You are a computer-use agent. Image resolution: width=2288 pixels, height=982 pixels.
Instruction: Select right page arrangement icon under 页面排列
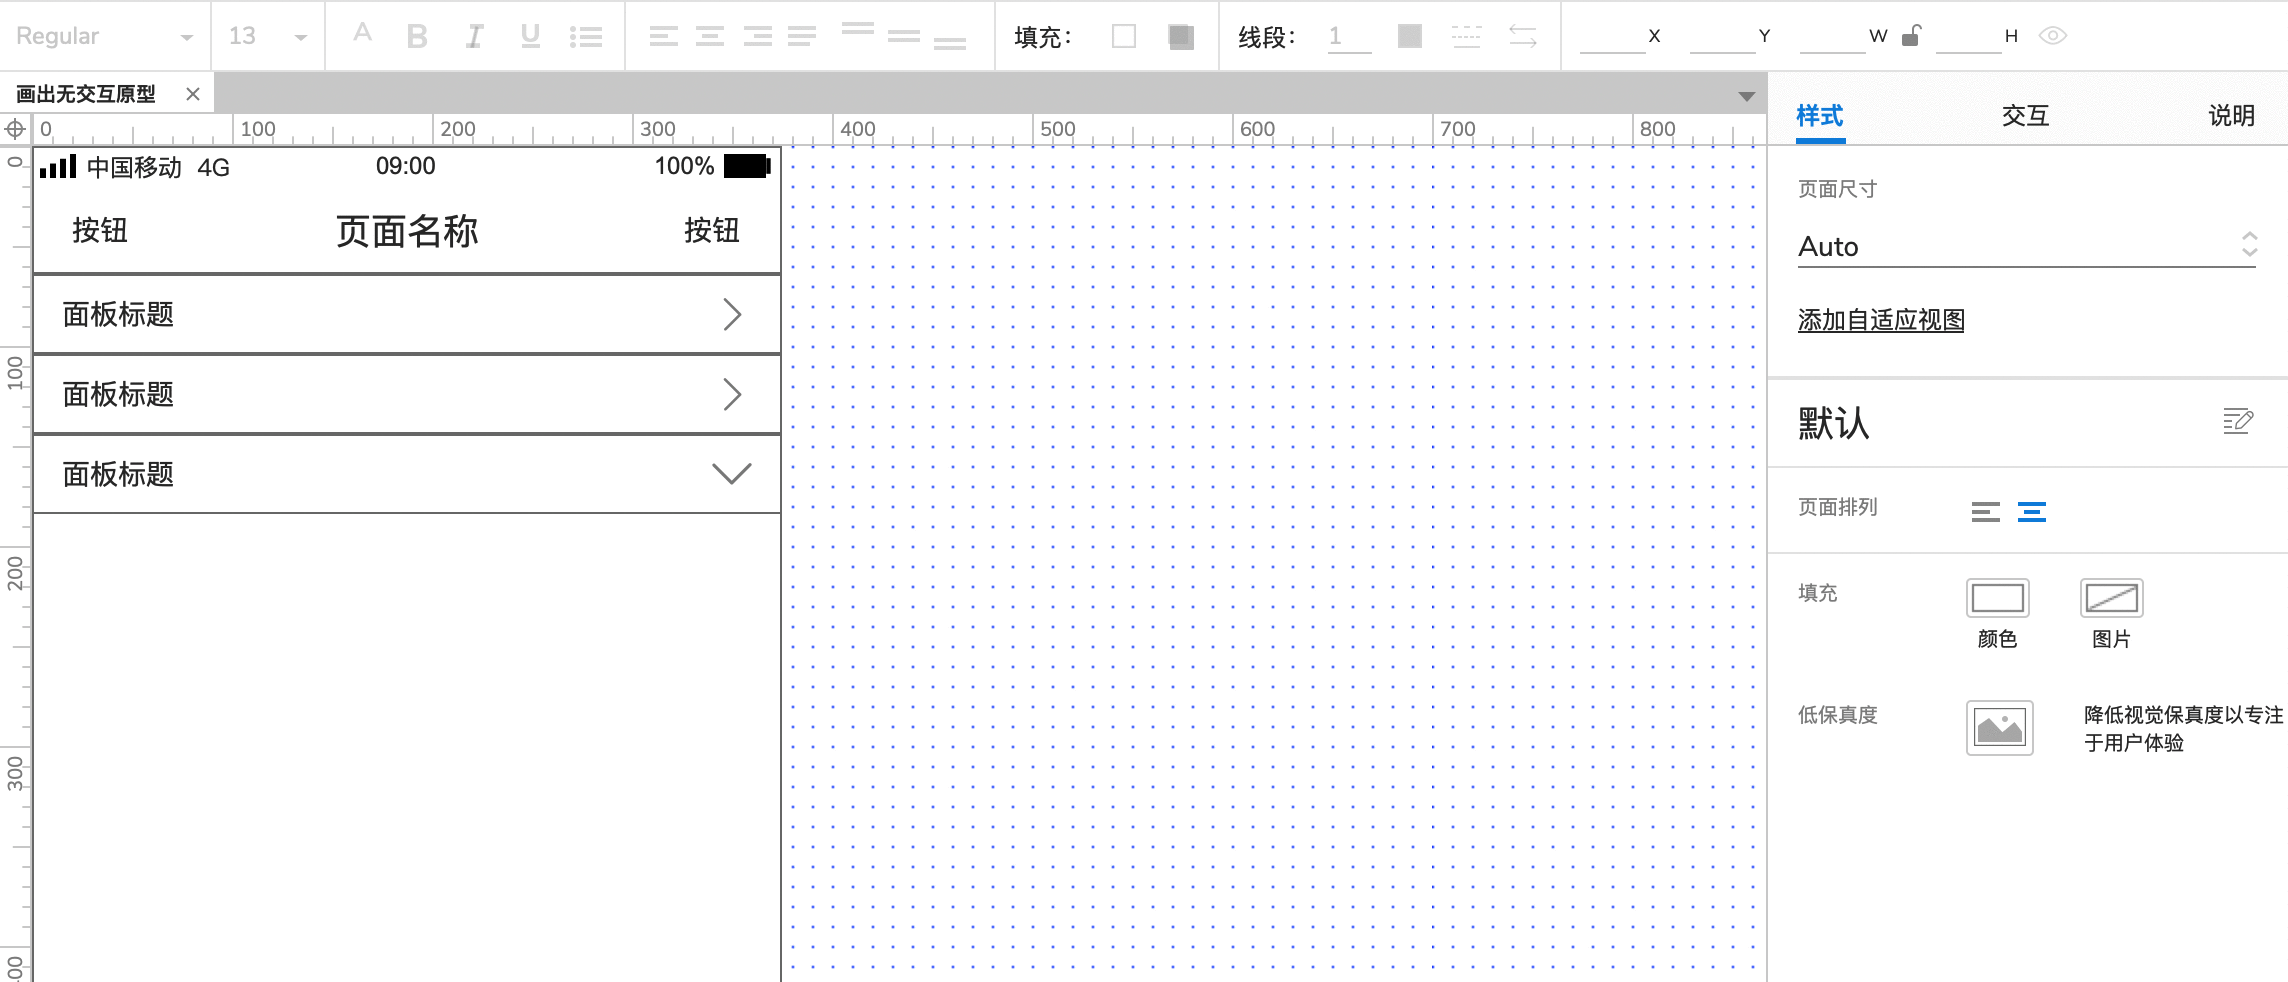click(2033, 512)
